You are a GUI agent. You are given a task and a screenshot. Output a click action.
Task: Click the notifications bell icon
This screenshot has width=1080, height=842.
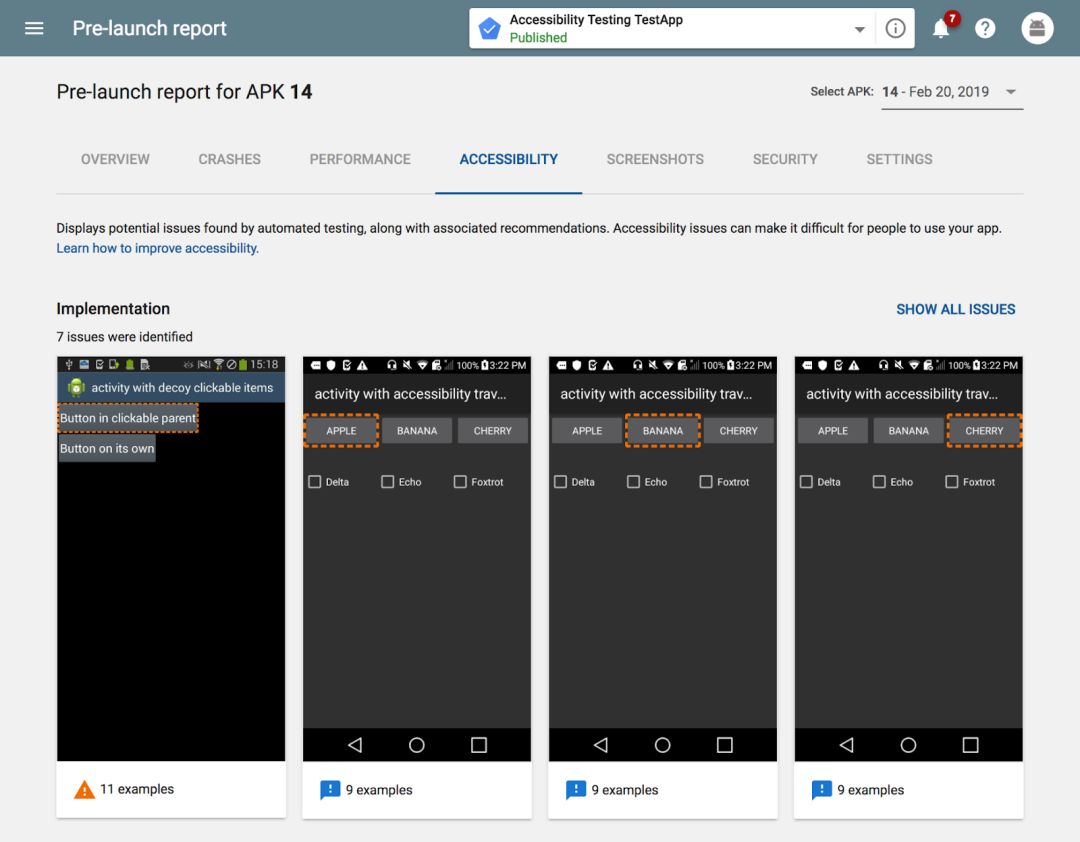tap(940, 29)
